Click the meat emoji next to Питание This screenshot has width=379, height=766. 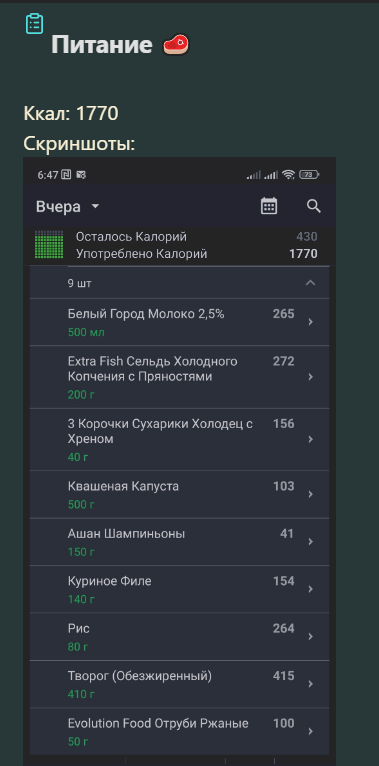[176, 44]
